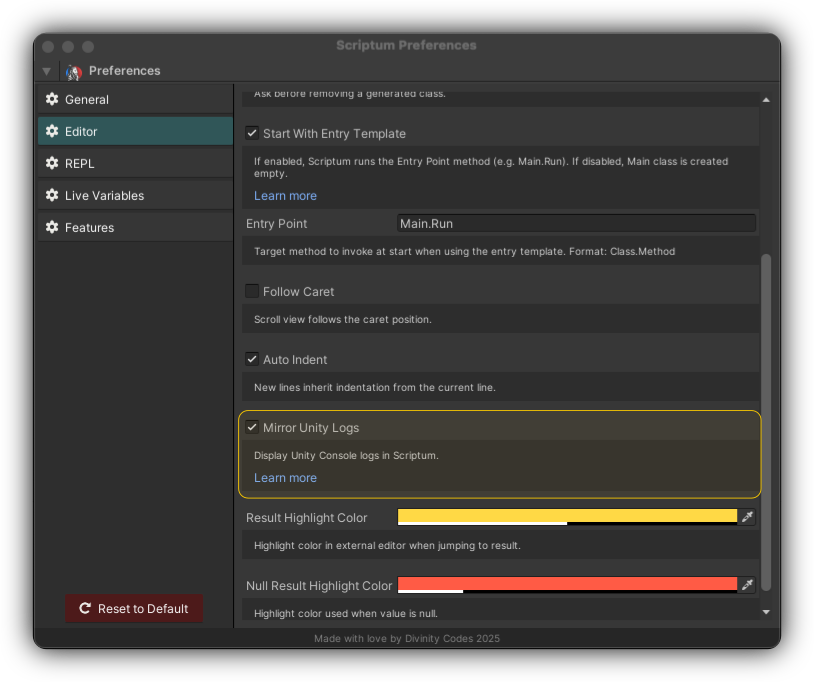Enable the Follow Caret checkbox
Screen dimensions: 814x682
pos(252,291)
